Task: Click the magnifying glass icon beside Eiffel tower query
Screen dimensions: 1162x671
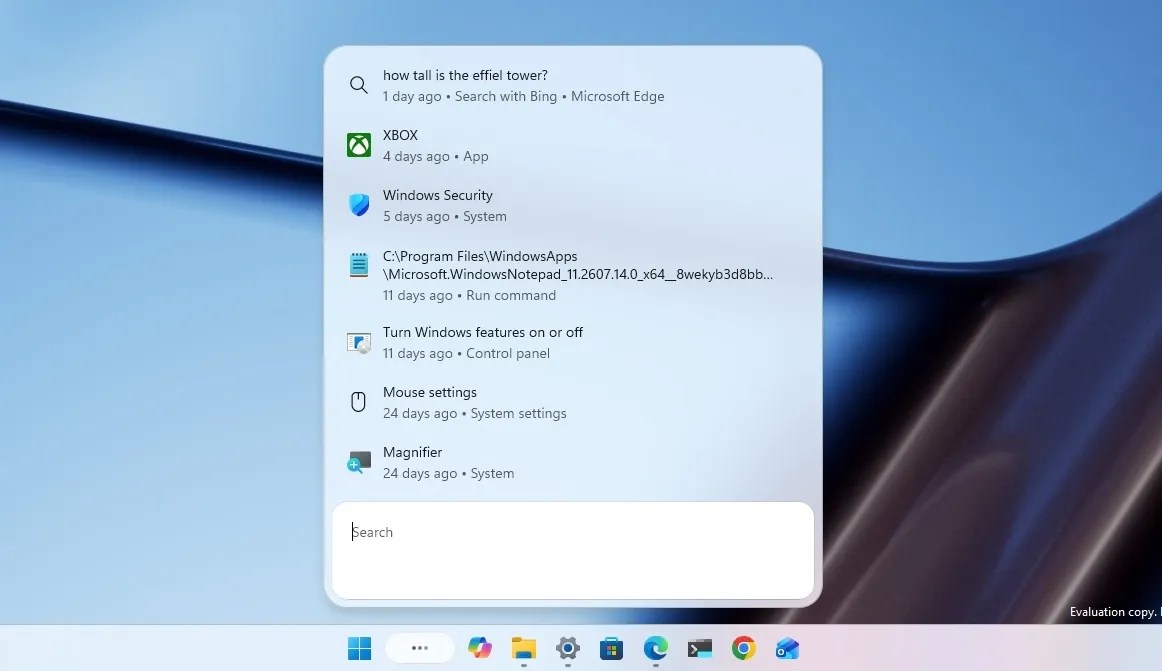Action: [x=359, y=85]
